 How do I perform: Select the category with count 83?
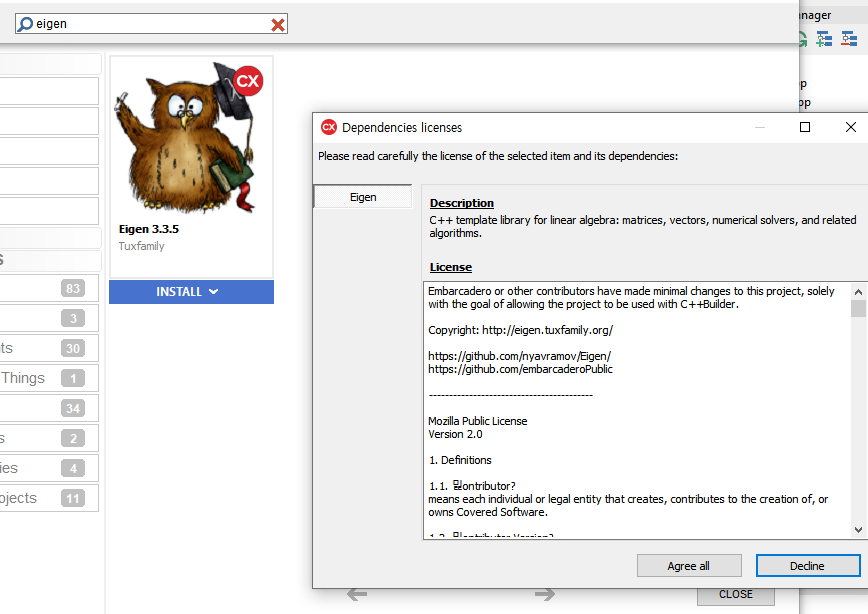tap(49, 288)
